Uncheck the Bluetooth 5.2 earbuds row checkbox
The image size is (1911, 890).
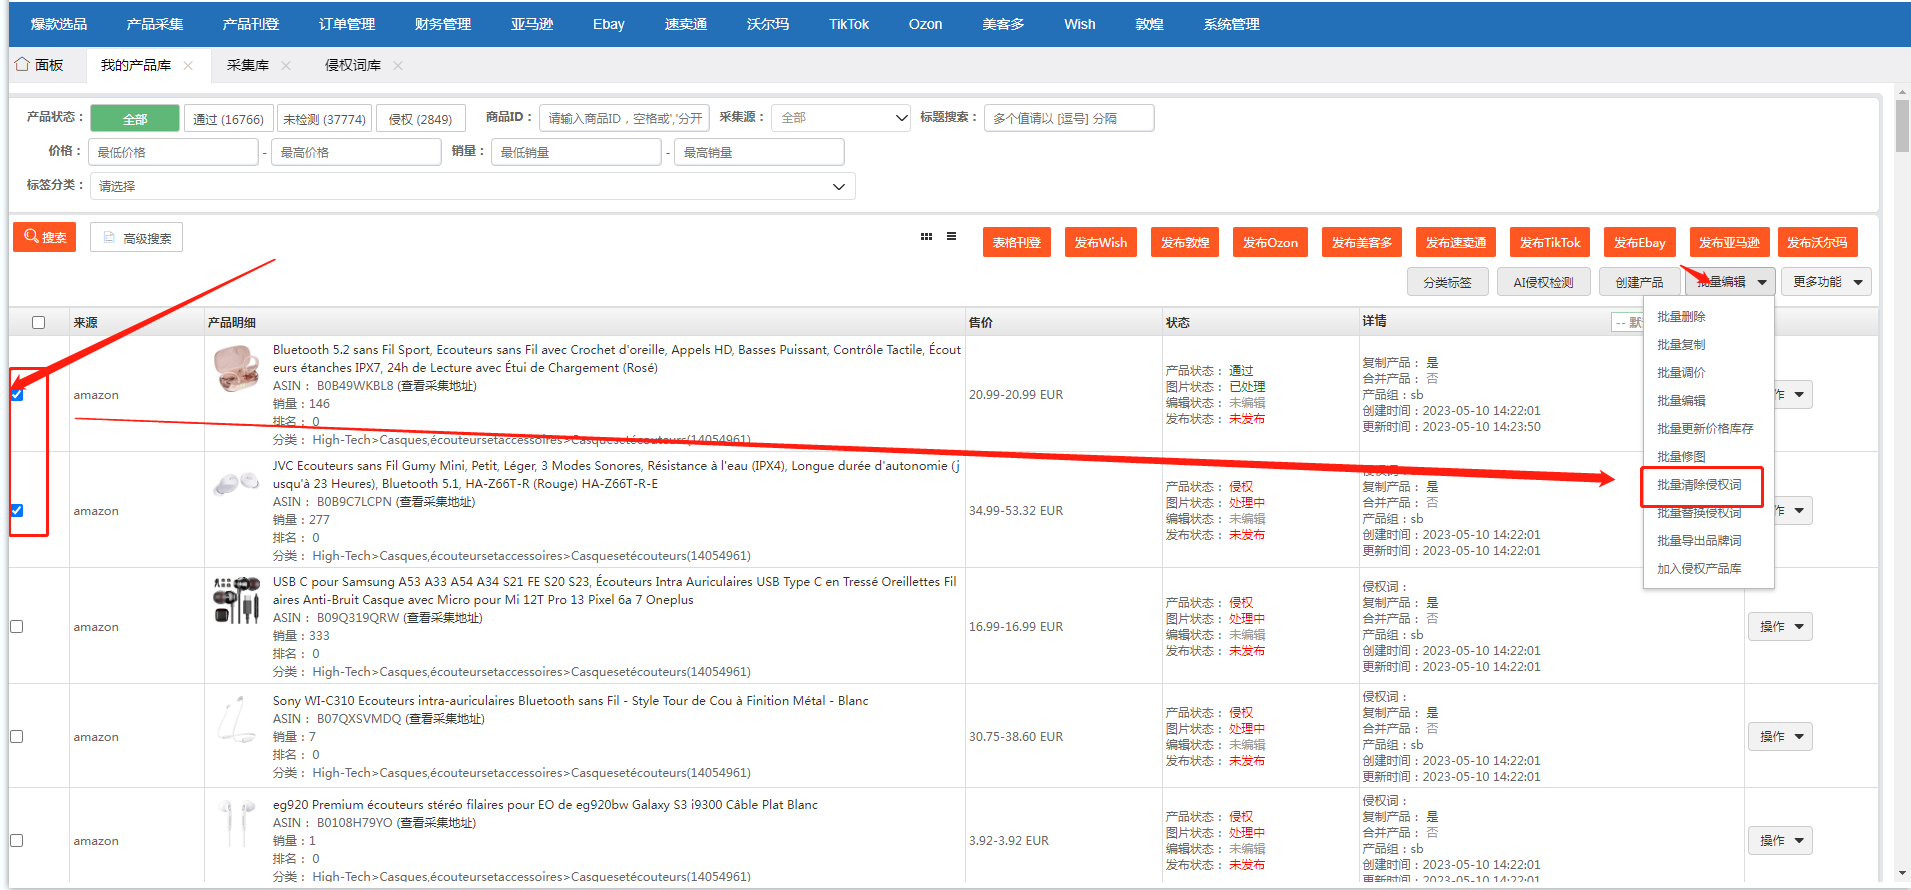tap(17, 395)
